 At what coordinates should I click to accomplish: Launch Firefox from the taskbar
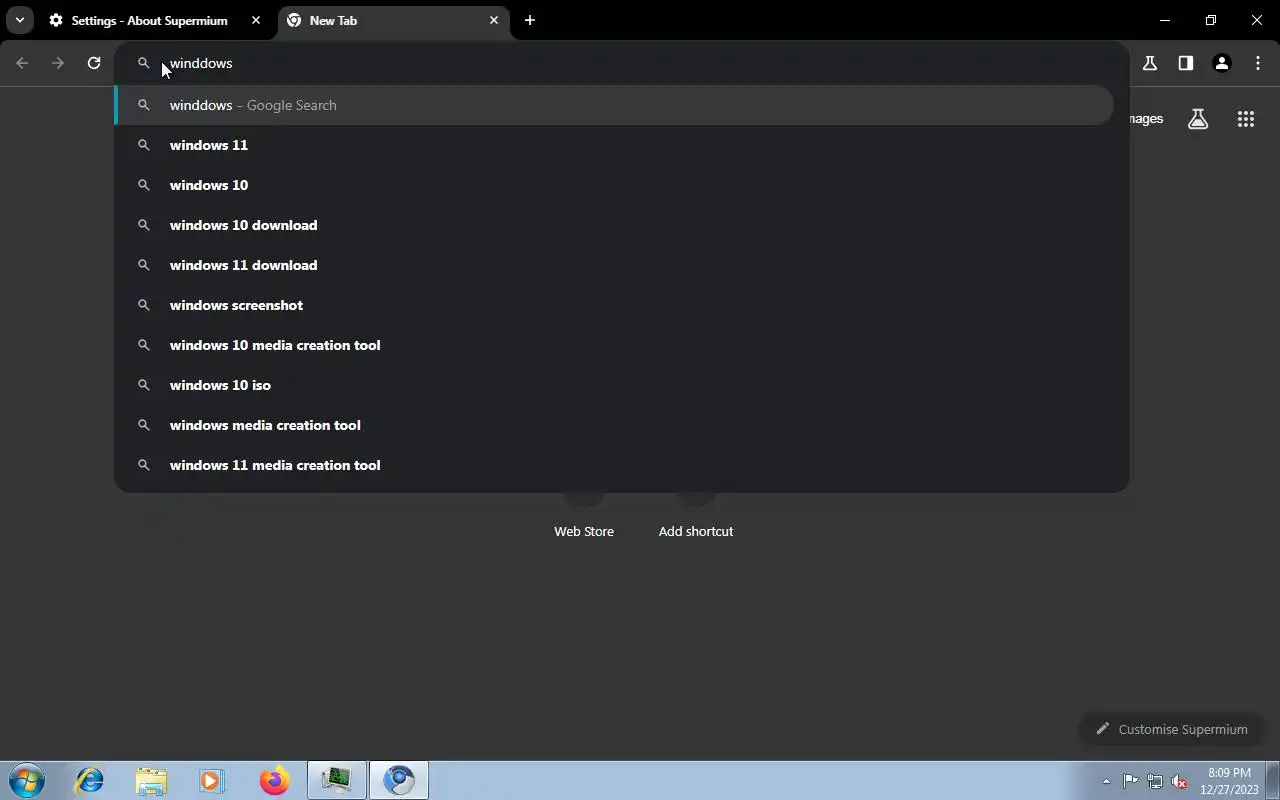[274, 780]
